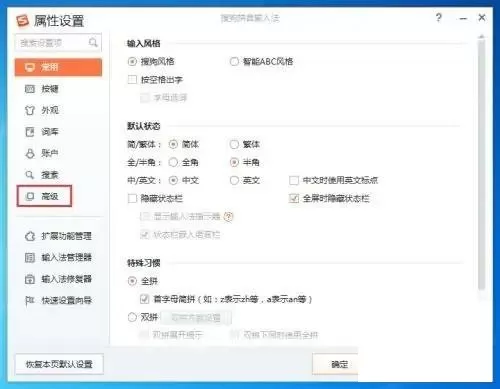This screenshot has height=389, width=500.
Task: Minimize the 属性设置 window
Action: pos(463,19)
